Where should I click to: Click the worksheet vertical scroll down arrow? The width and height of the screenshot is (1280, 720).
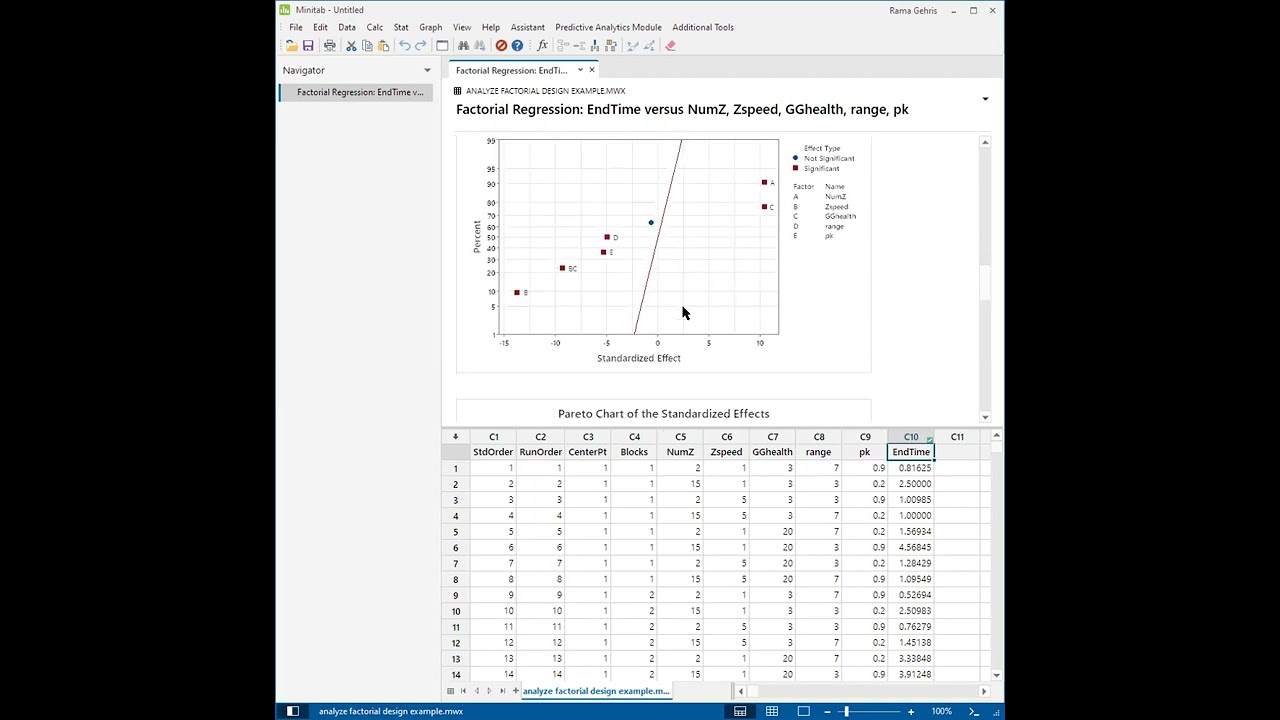[997, 676]
